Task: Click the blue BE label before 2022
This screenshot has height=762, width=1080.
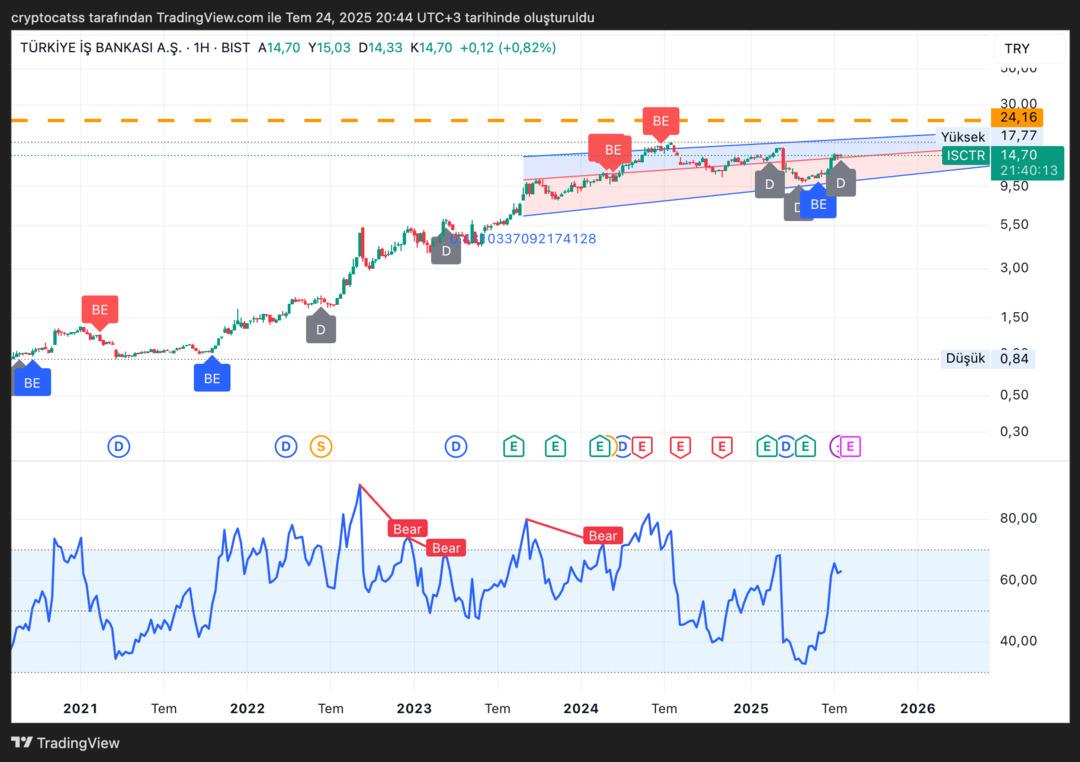Action: coord(212,377)
